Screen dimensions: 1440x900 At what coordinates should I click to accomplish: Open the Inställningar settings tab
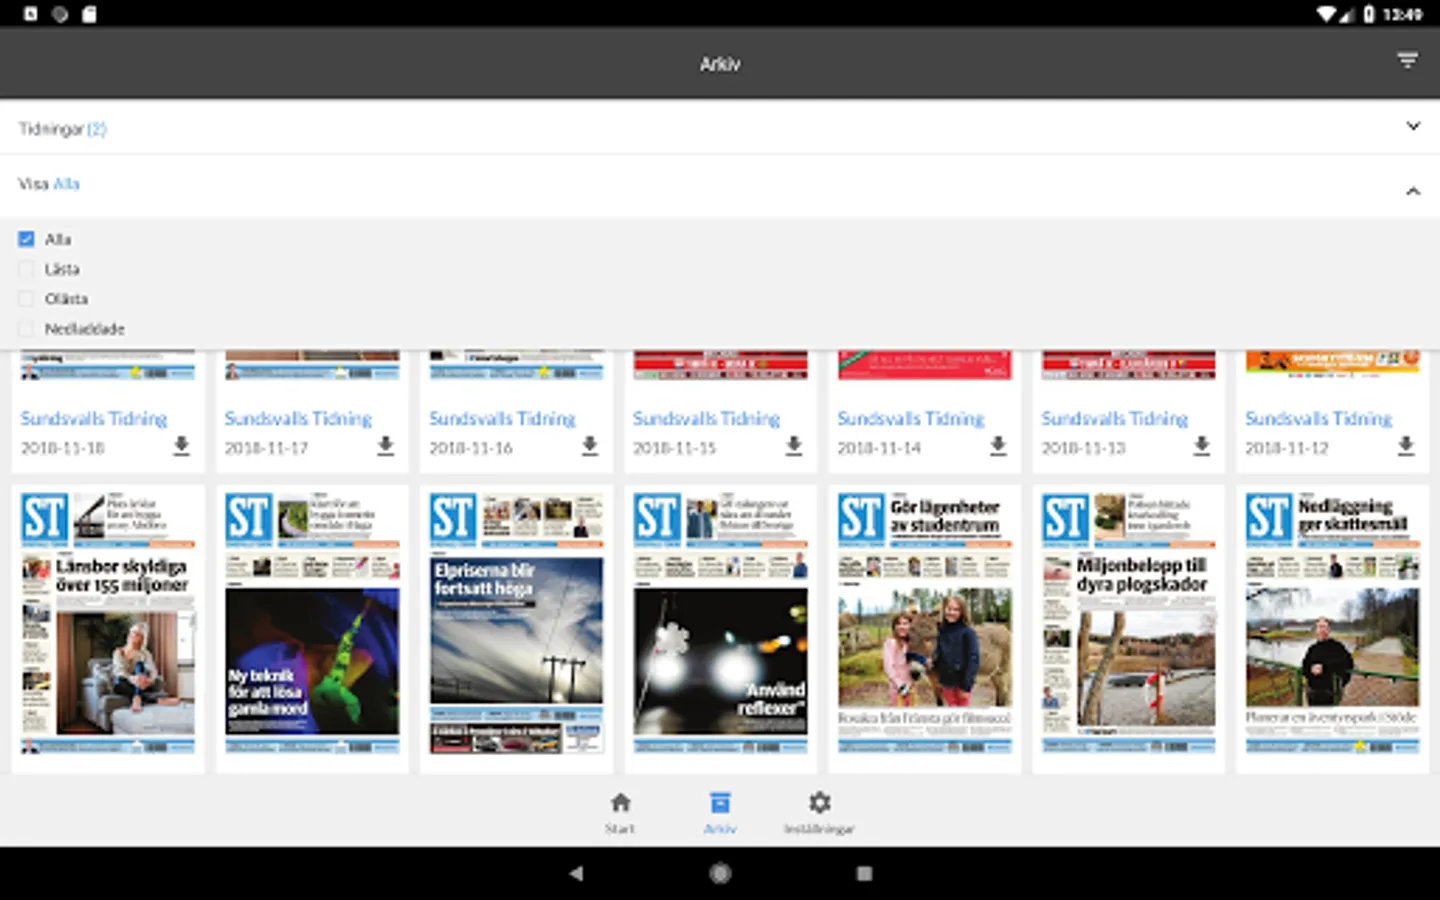[x=819, y=812]
